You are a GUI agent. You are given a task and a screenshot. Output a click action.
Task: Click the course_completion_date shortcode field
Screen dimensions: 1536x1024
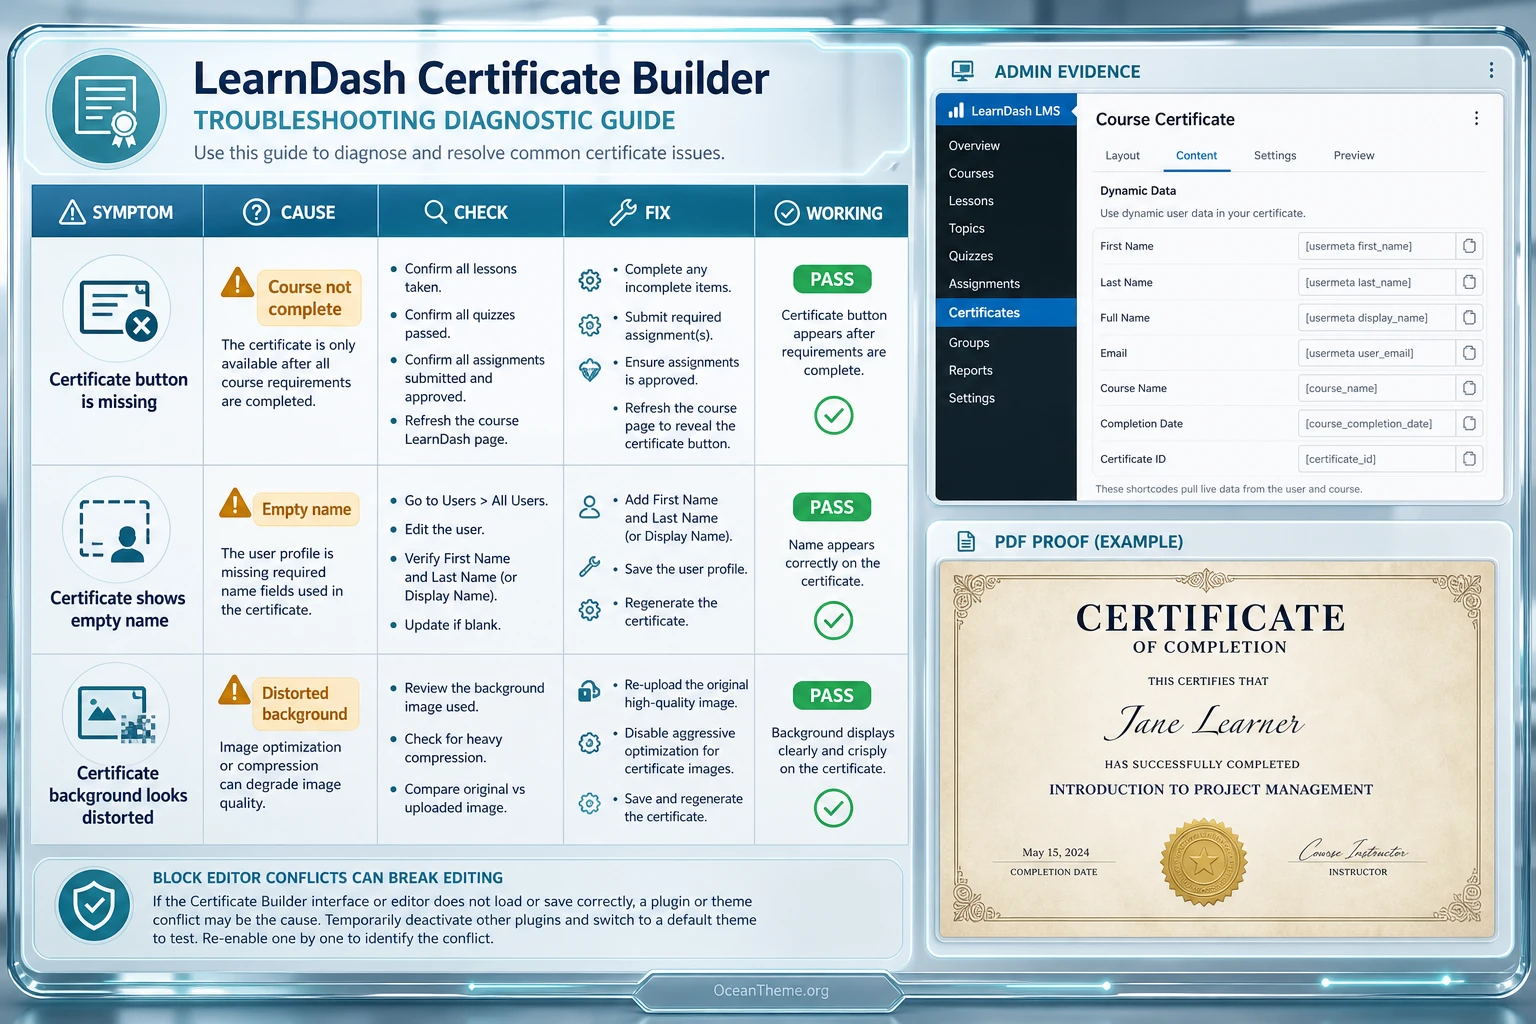tap(1376, 423)
